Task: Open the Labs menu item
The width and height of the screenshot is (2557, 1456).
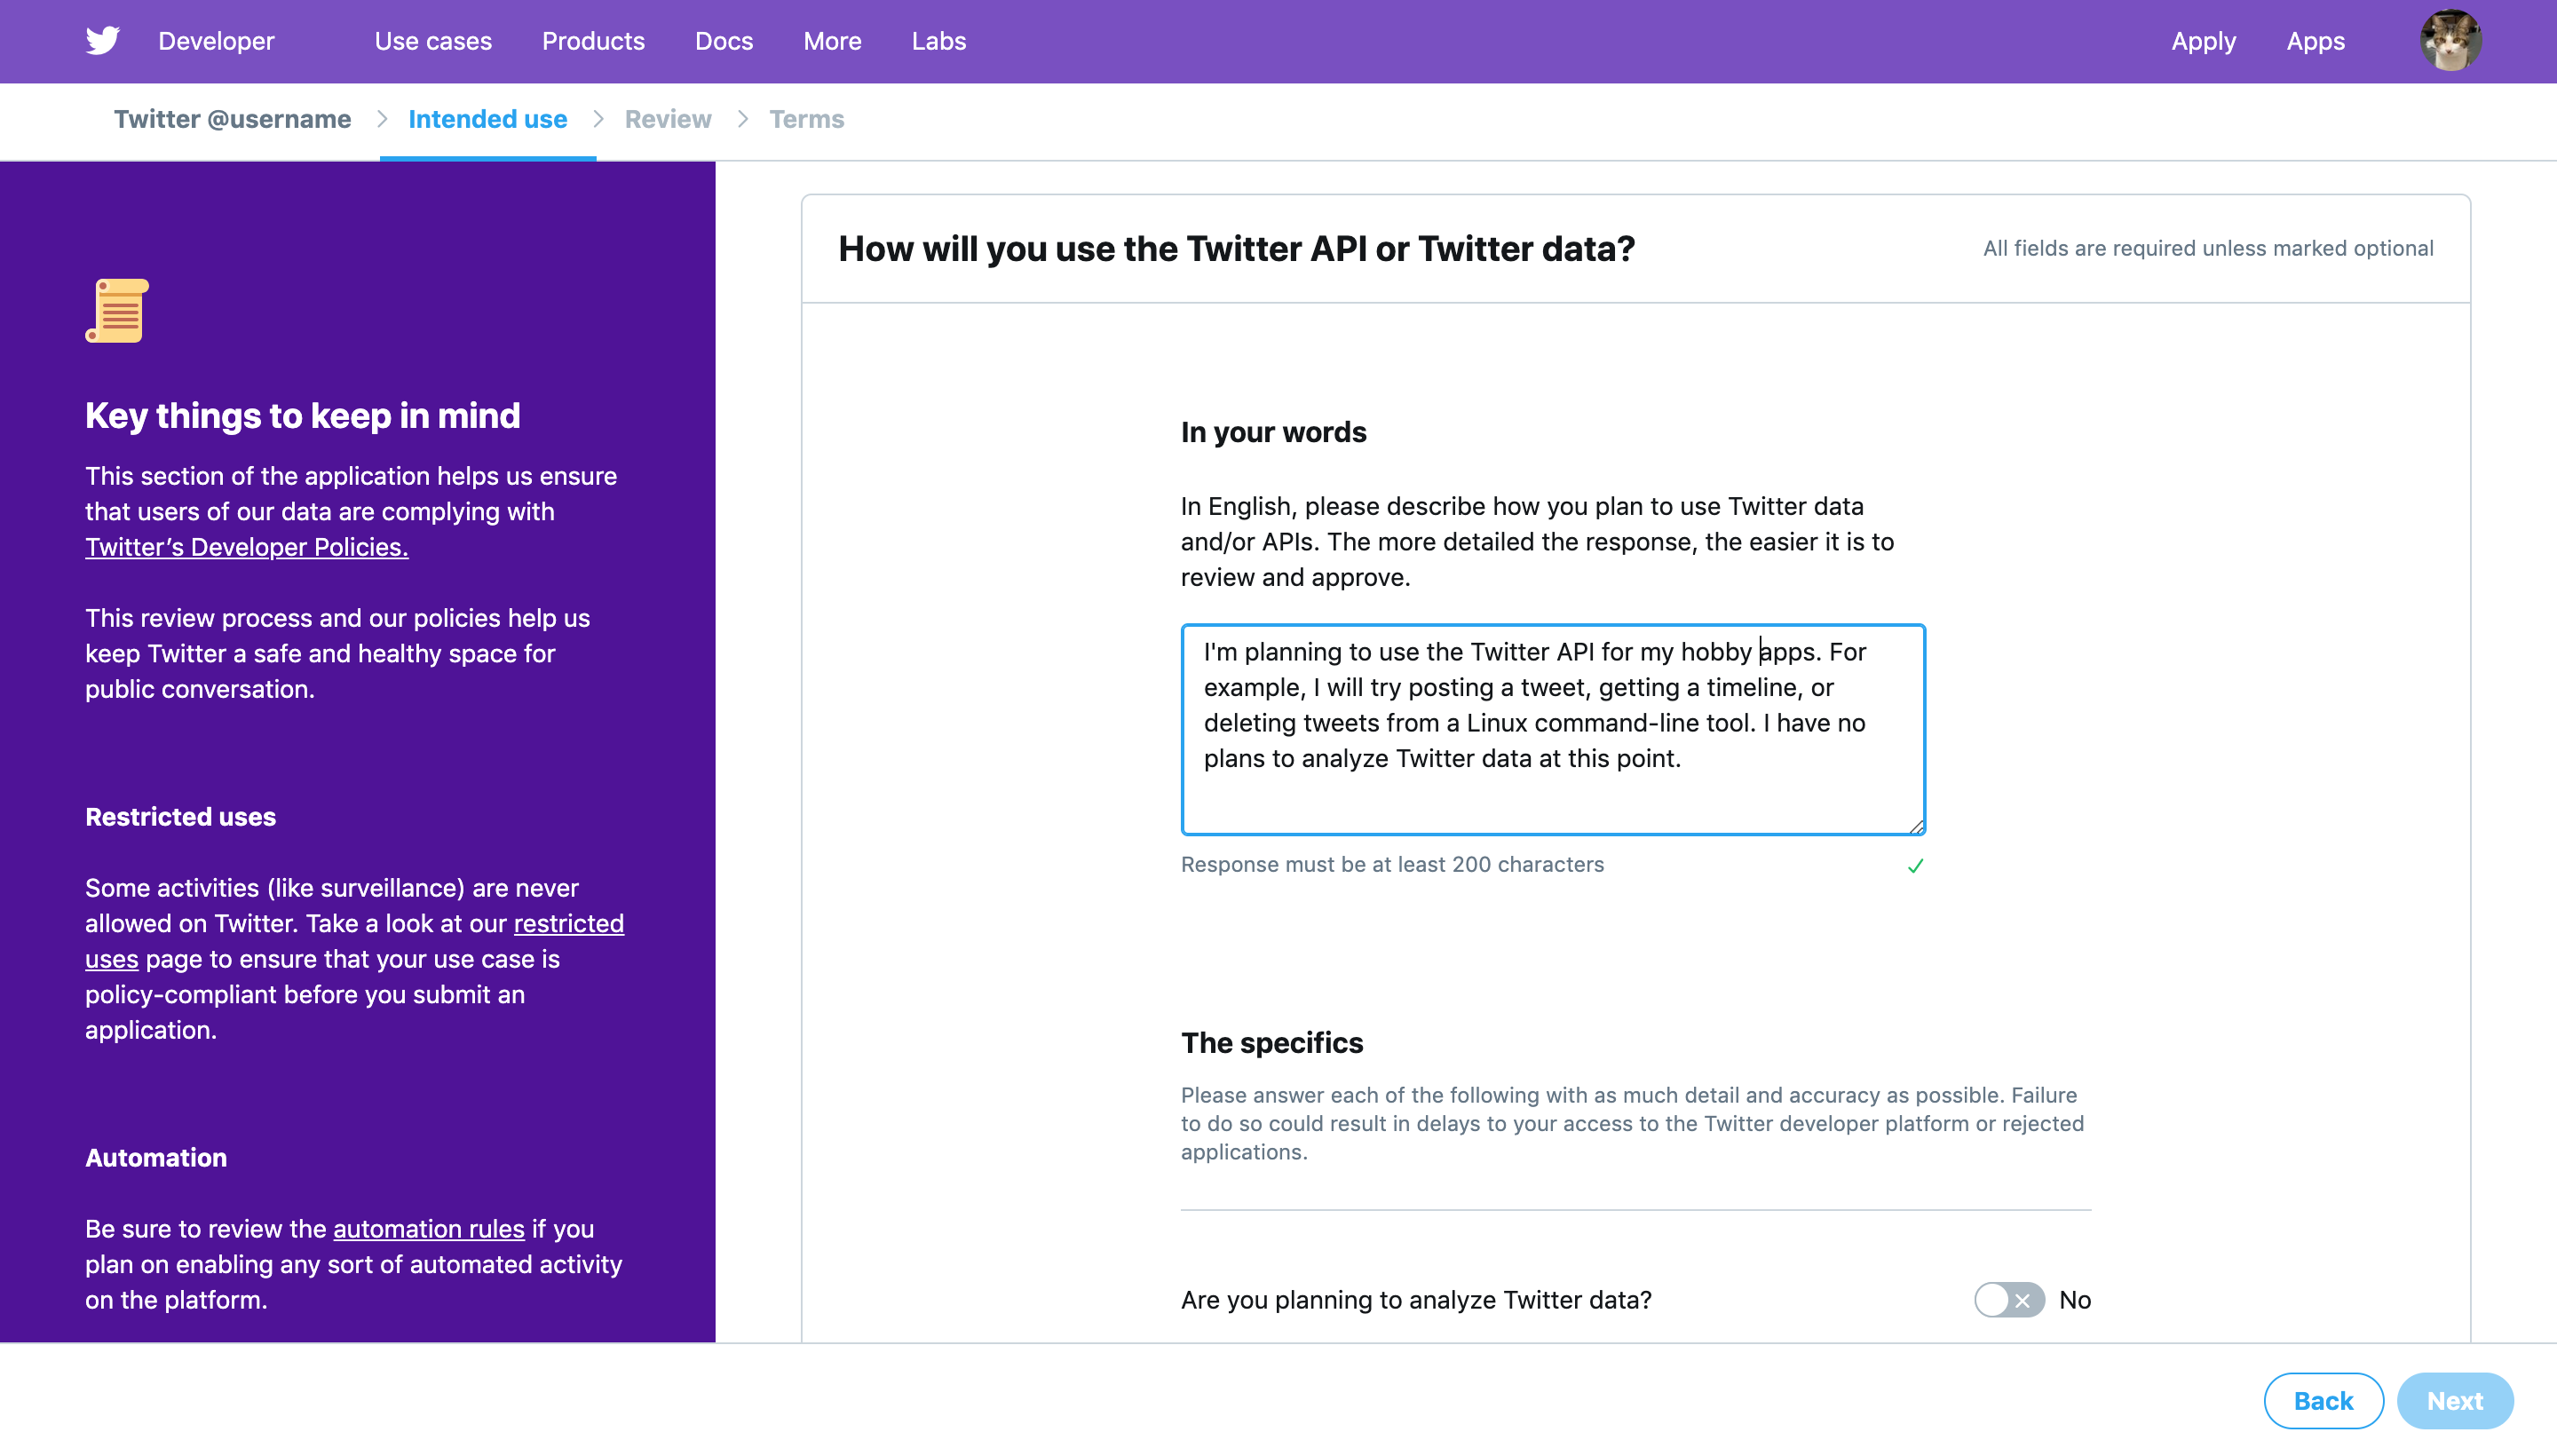Action: coord(938,41)
